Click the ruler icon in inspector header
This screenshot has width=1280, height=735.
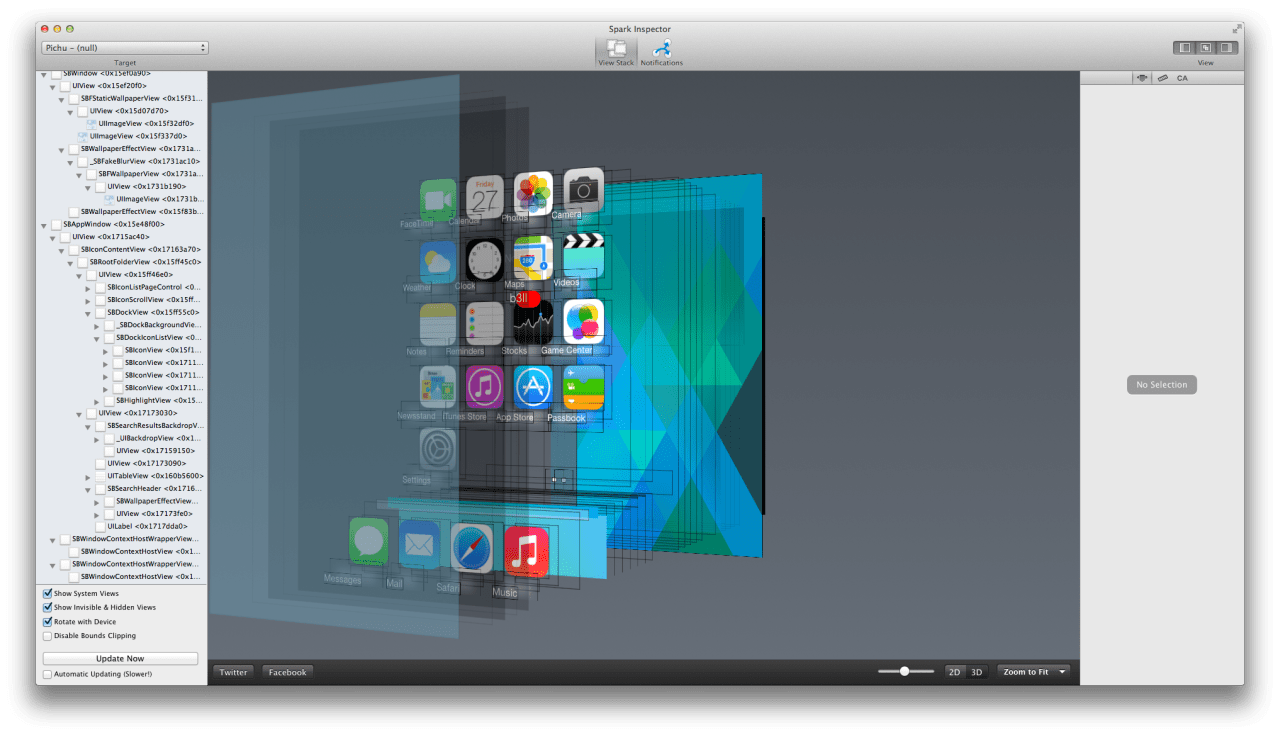pyautogui.click(x=1162, y=78)
